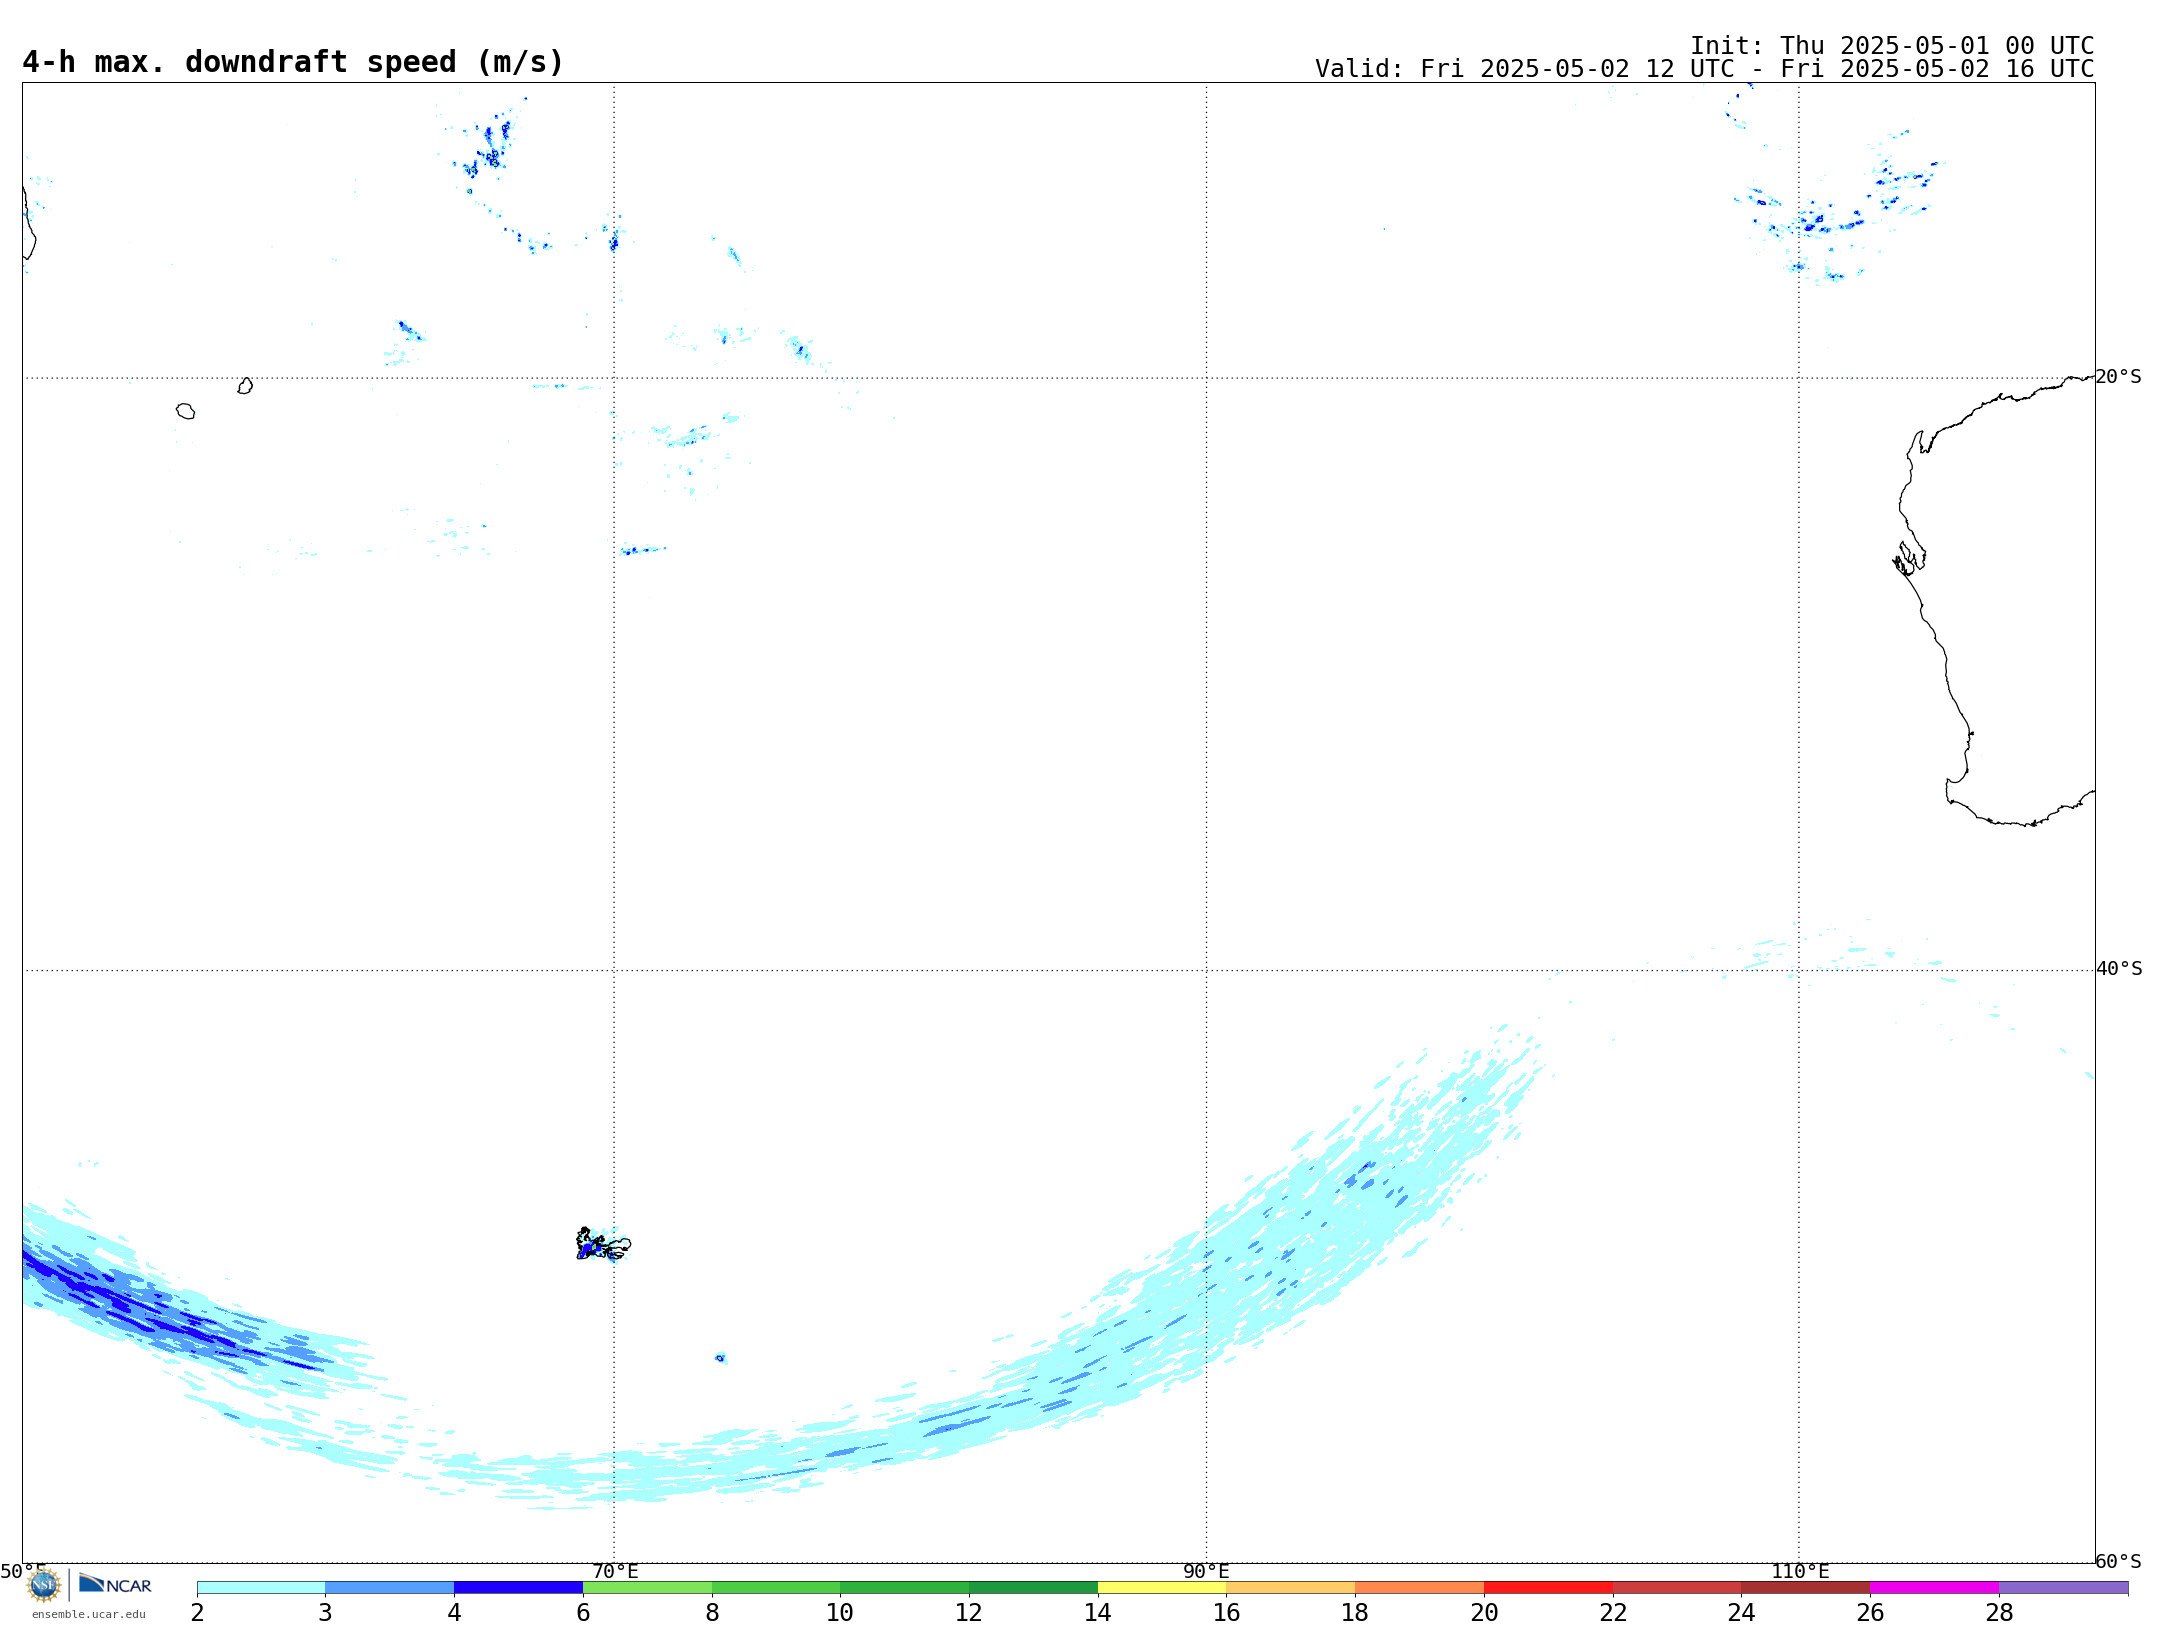The width and height of the screenshot is (2160, 1626).
Task: Click the Kerguelen Islands outline near 70°E
Action: click(x=603, y=1244)
